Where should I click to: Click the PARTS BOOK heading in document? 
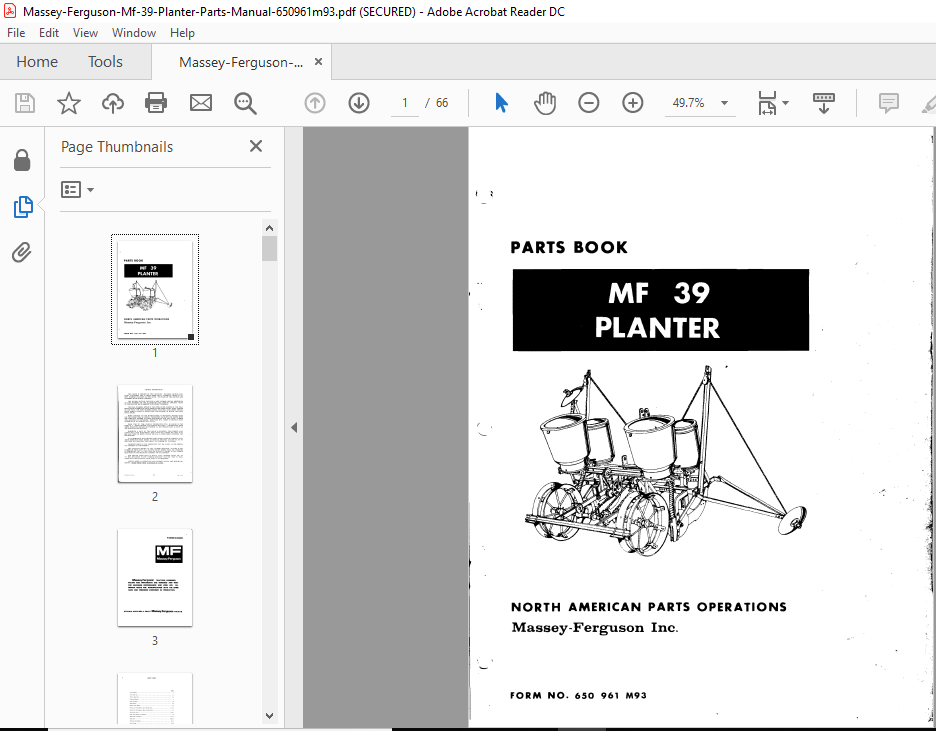click(x=569, y=247)
